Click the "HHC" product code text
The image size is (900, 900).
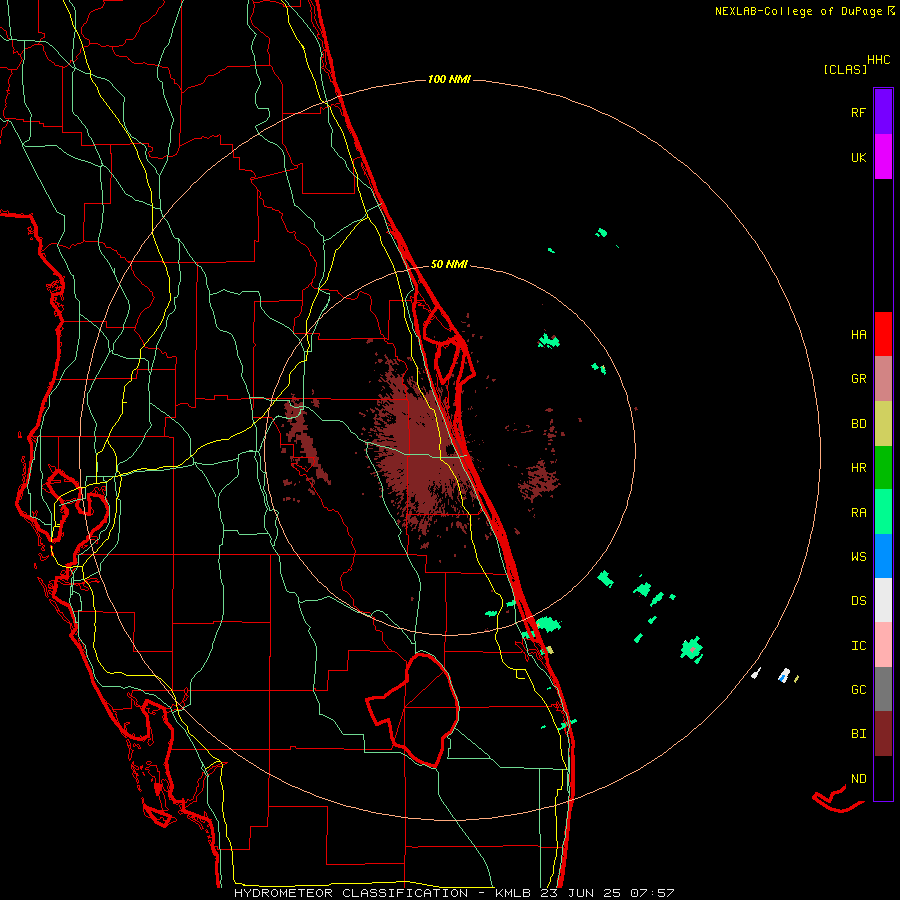pyautogui.click(x=878, y=60)
